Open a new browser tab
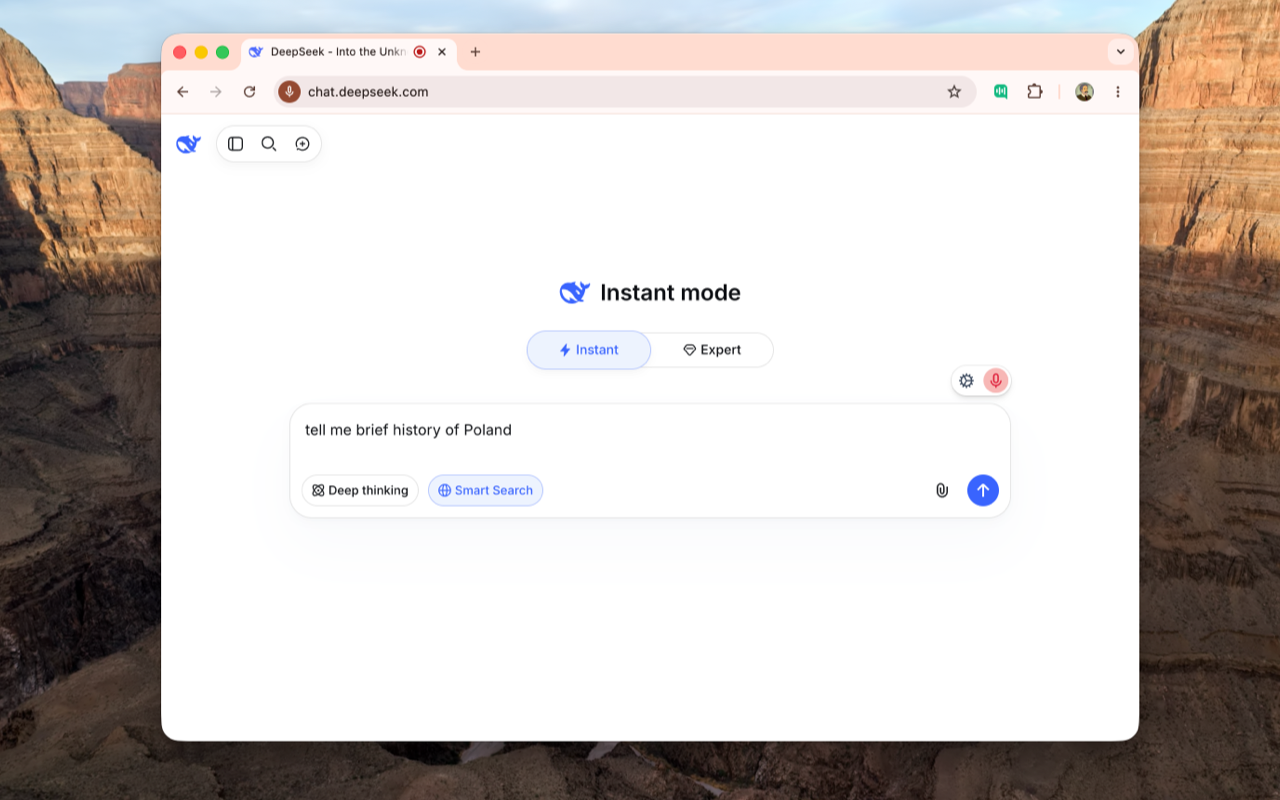Screen dimensions: 1280x800 (475, 52)
